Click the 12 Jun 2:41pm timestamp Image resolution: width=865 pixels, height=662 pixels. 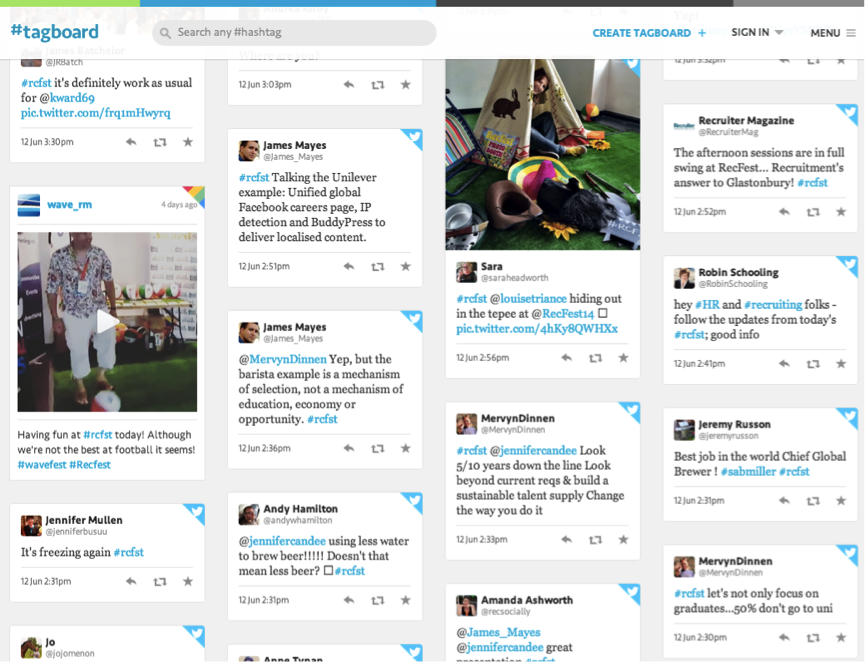pos(700,364)
